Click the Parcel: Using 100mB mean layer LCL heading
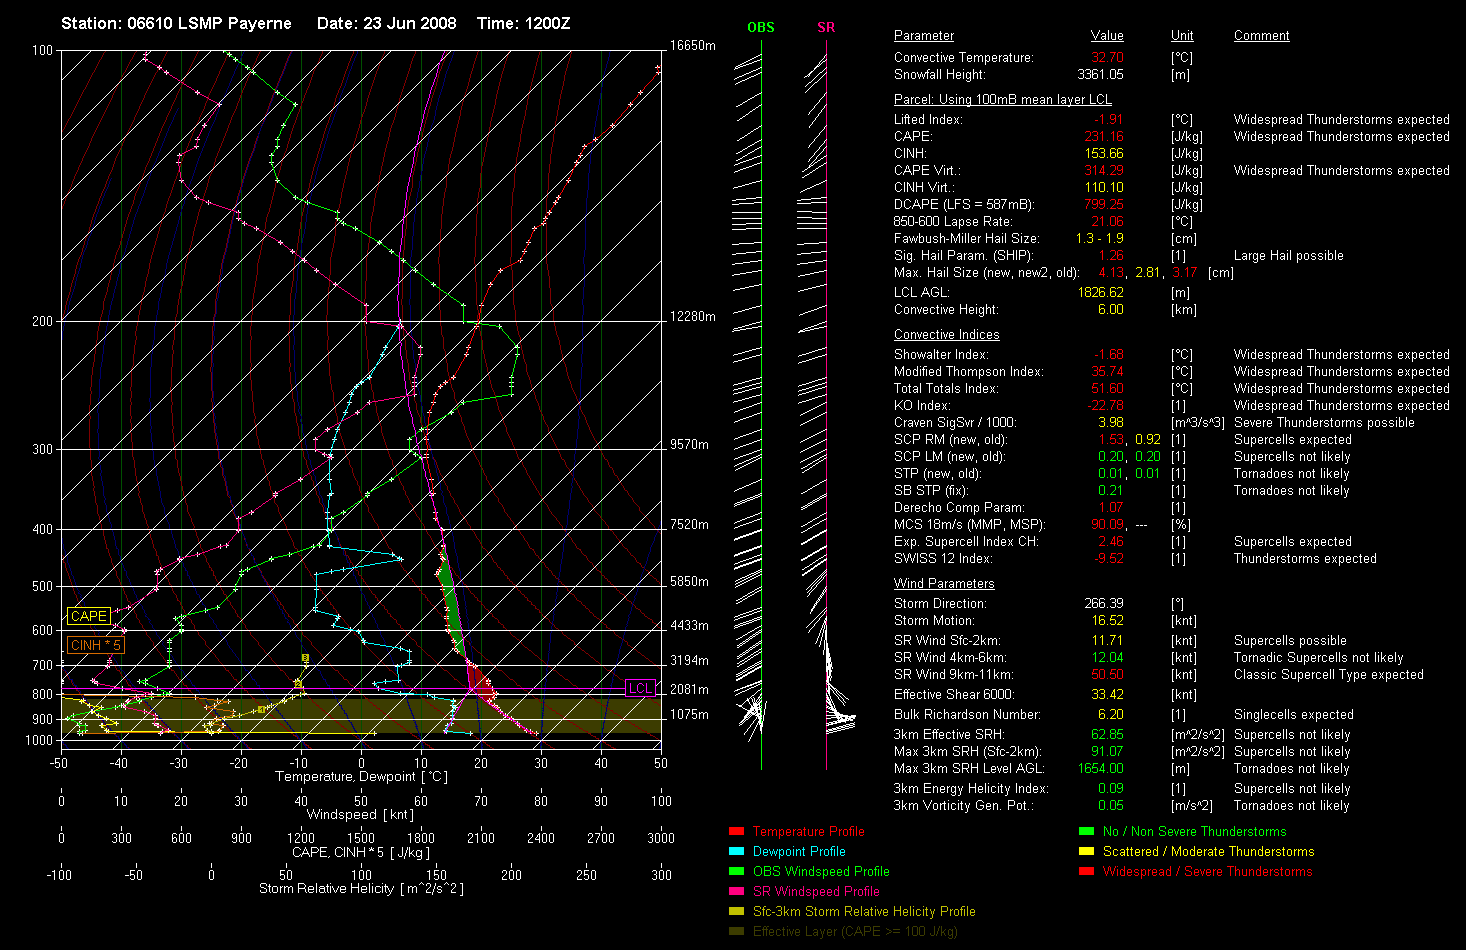Image resolution: width=1466 pixels, height=950 pixels. (1002, 100)
